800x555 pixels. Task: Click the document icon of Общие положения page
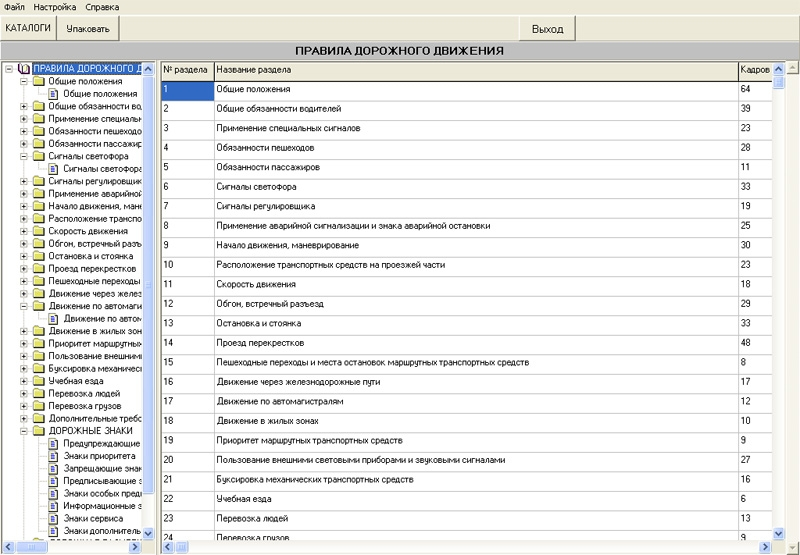(x=53, y=94)
